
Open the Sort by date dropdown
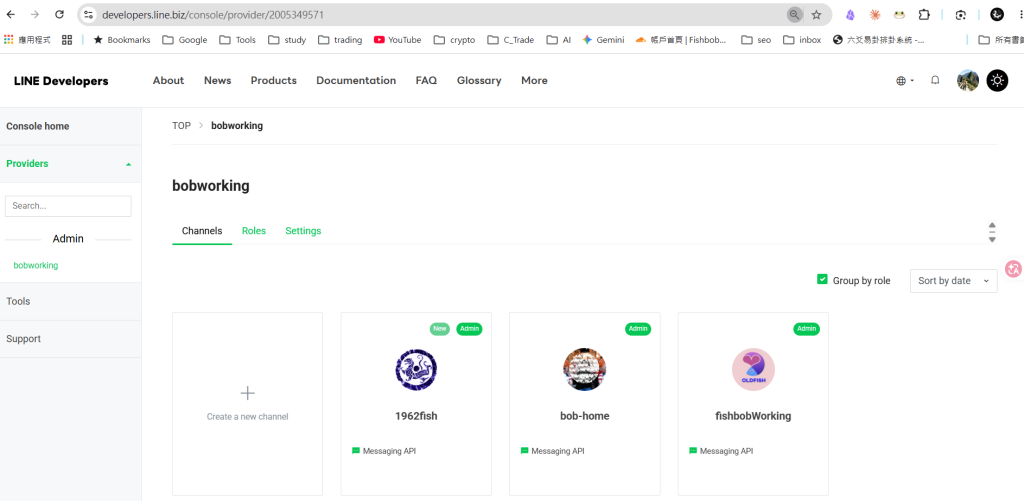pyautogui.click(x=953, y=281)
